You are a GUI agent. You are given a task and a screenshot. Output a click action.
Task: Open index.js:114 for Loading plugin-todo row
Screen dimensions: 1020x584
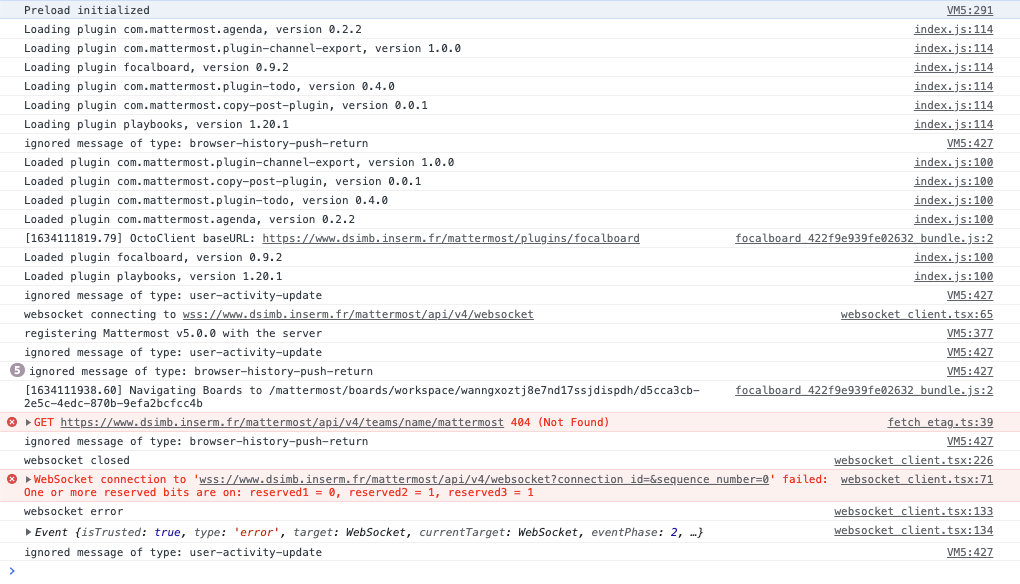click(953, 86)
